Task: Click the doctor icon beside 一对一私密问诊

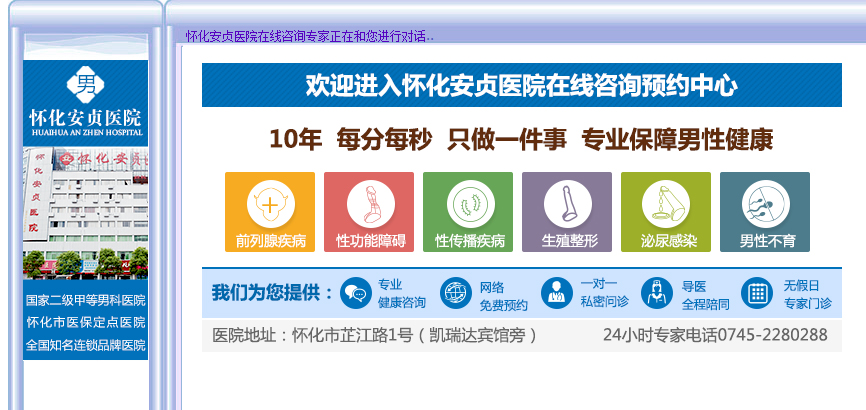Action: (x=557, y=293)
